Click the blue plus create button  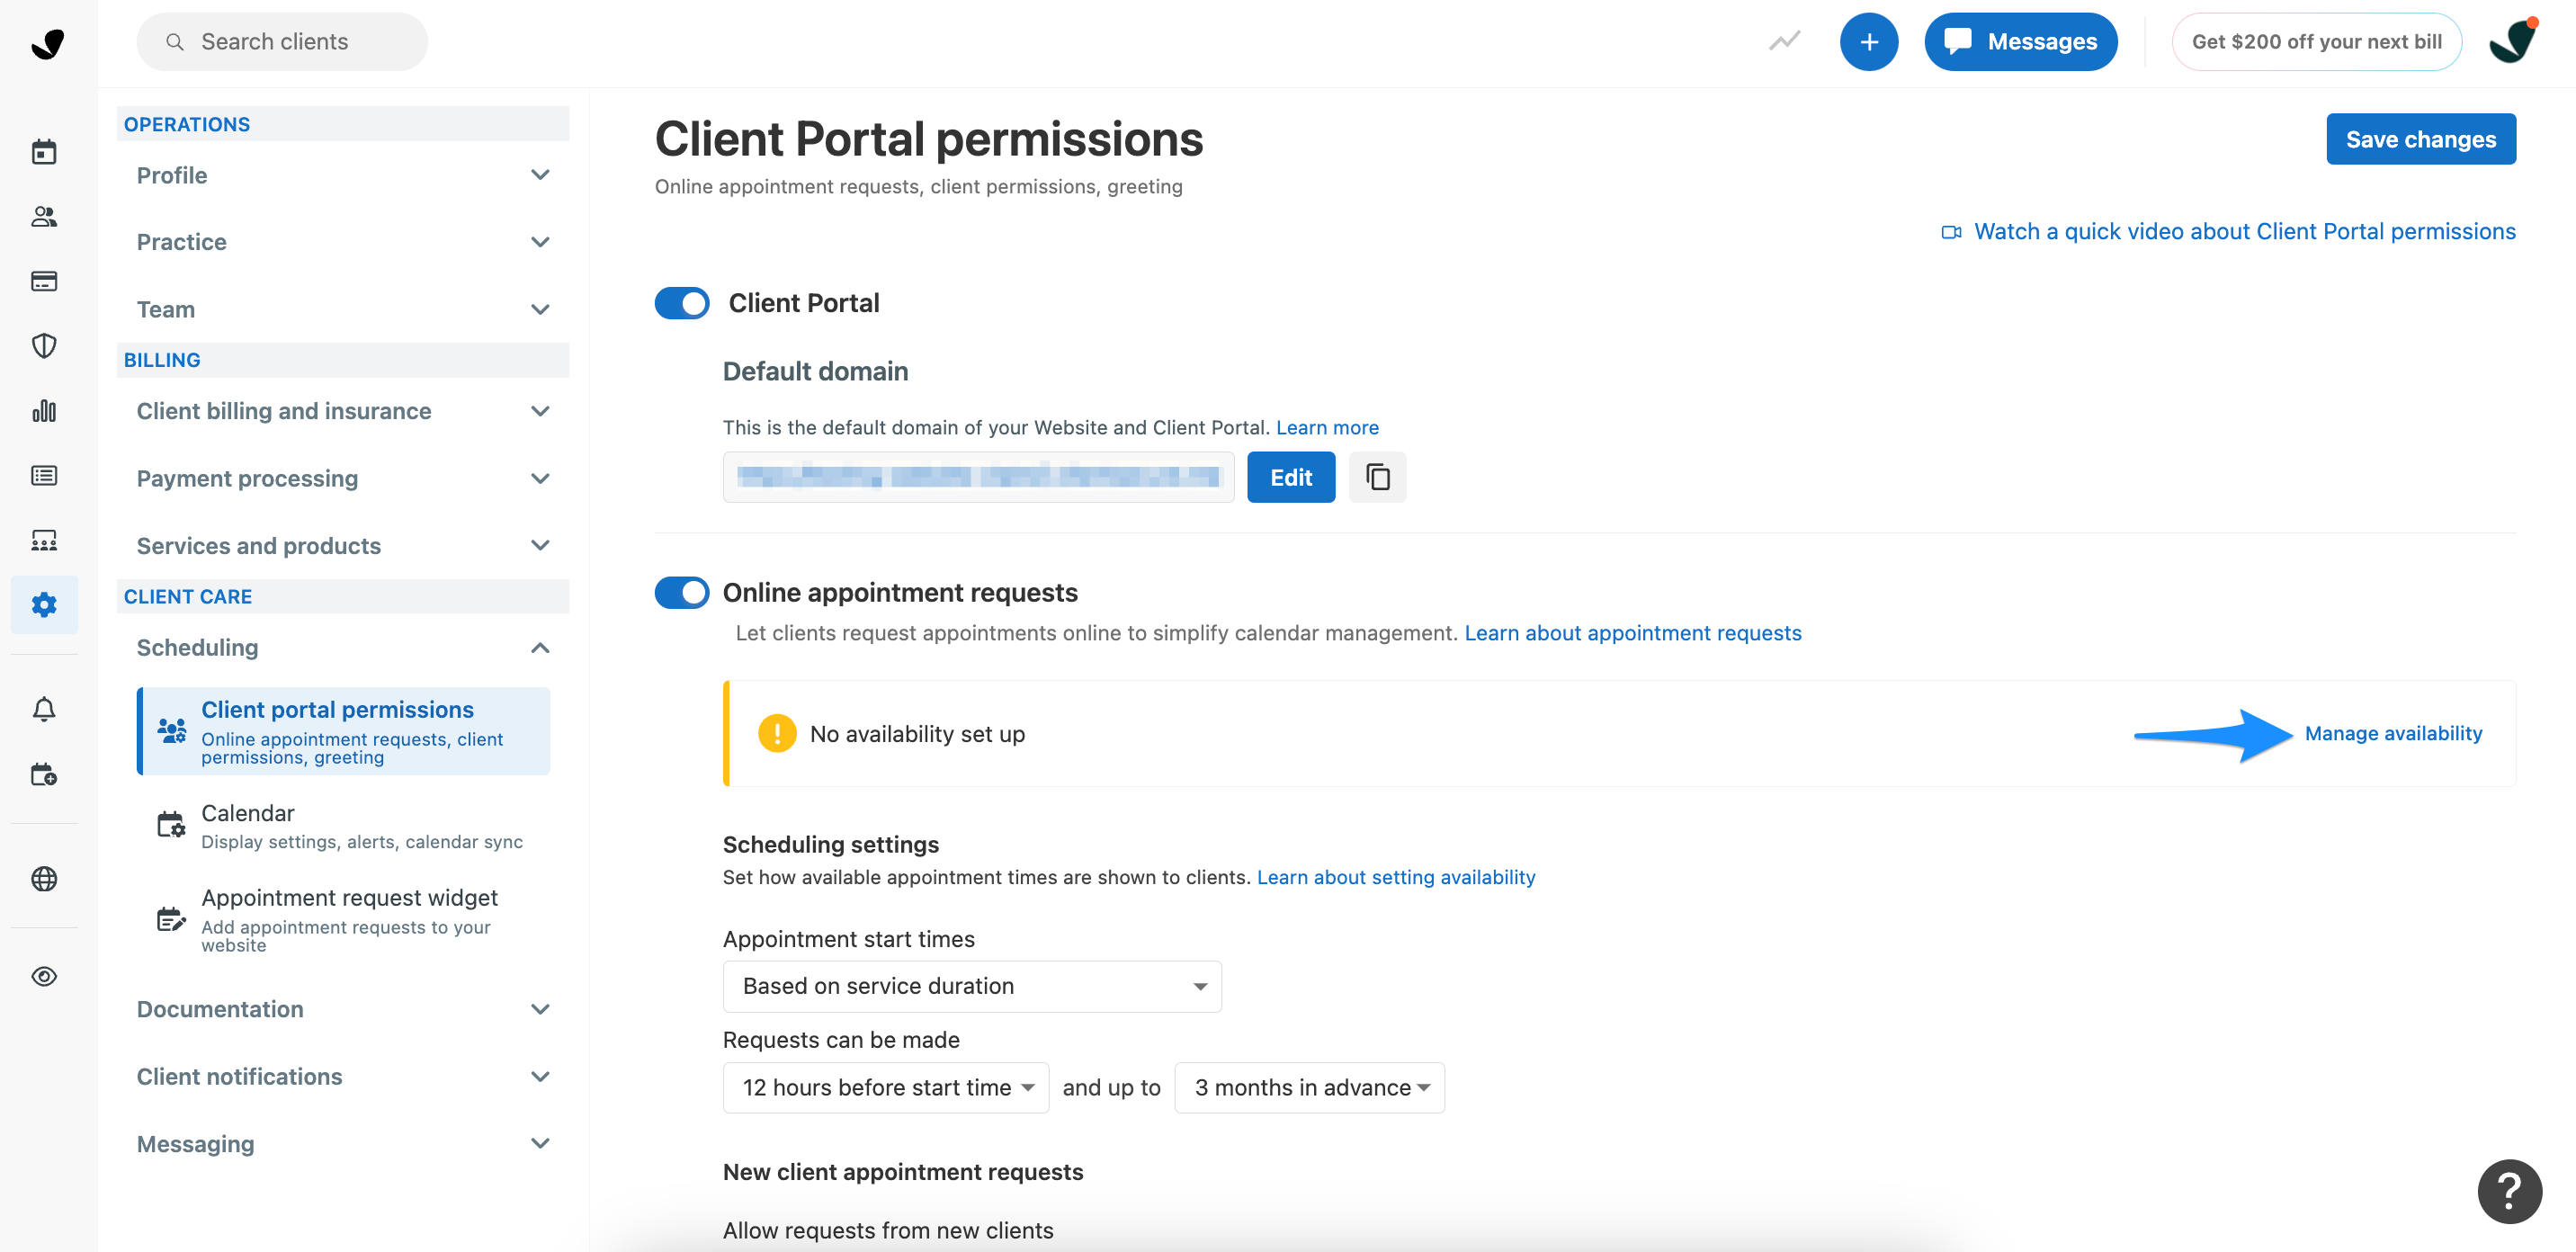pos(1869,41)
